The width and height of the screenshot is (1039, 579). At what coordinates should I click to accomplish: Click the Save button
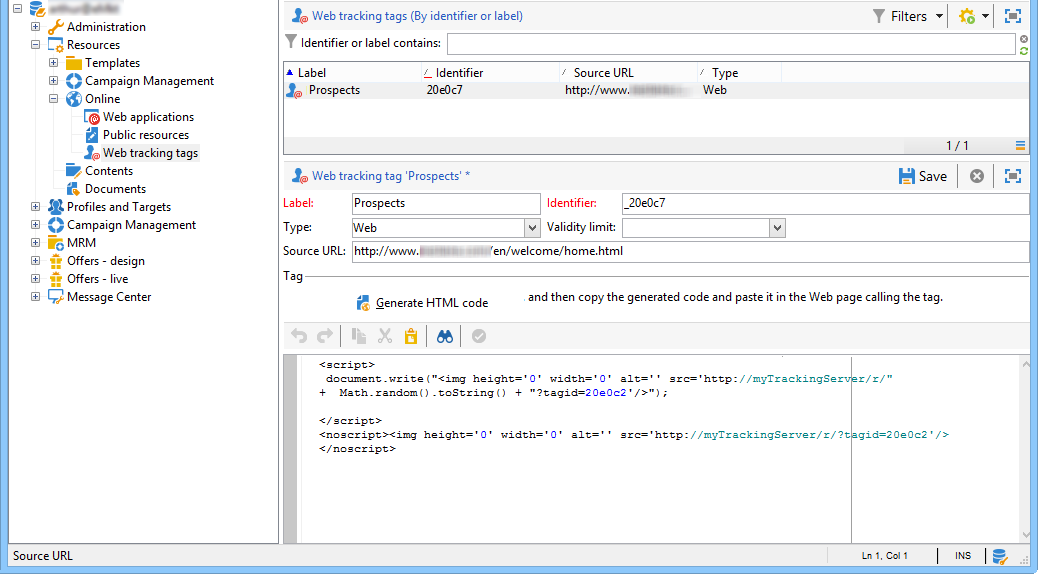point(923,176)
